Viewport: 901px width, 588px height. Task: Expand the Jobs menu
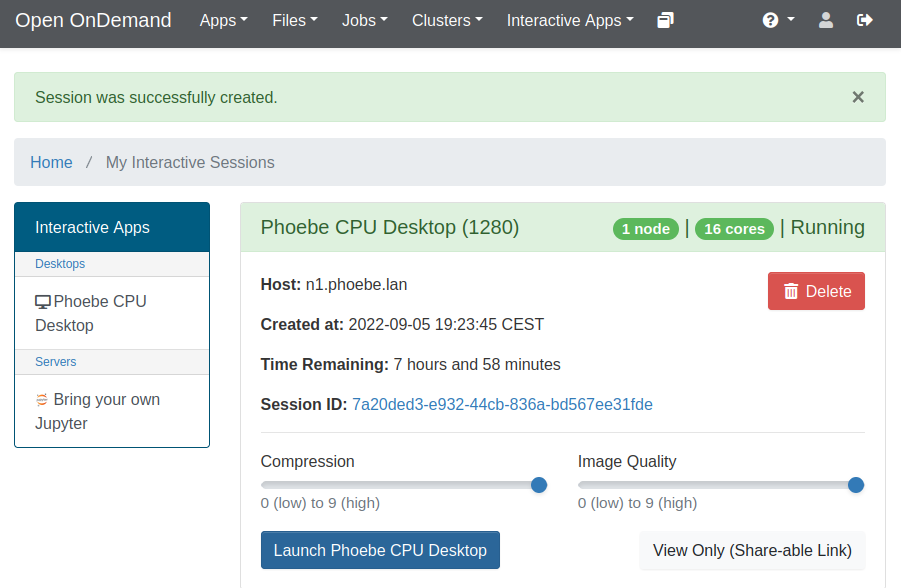pos(365,20)
